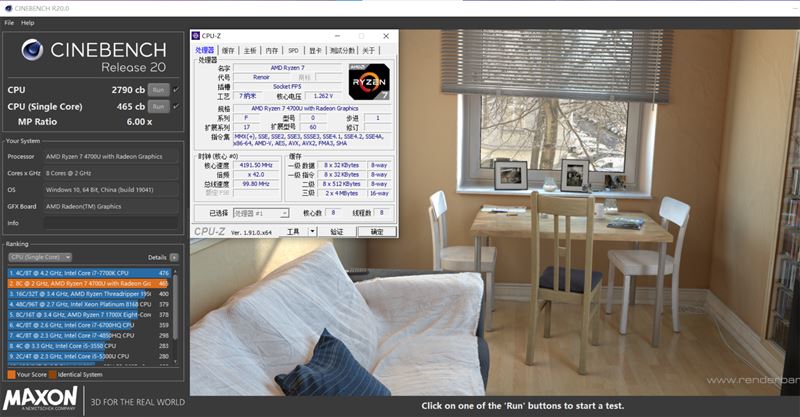The image size is (800, 417).
Task: Click the Windows 10 OS field
Action: pos(111,190)
